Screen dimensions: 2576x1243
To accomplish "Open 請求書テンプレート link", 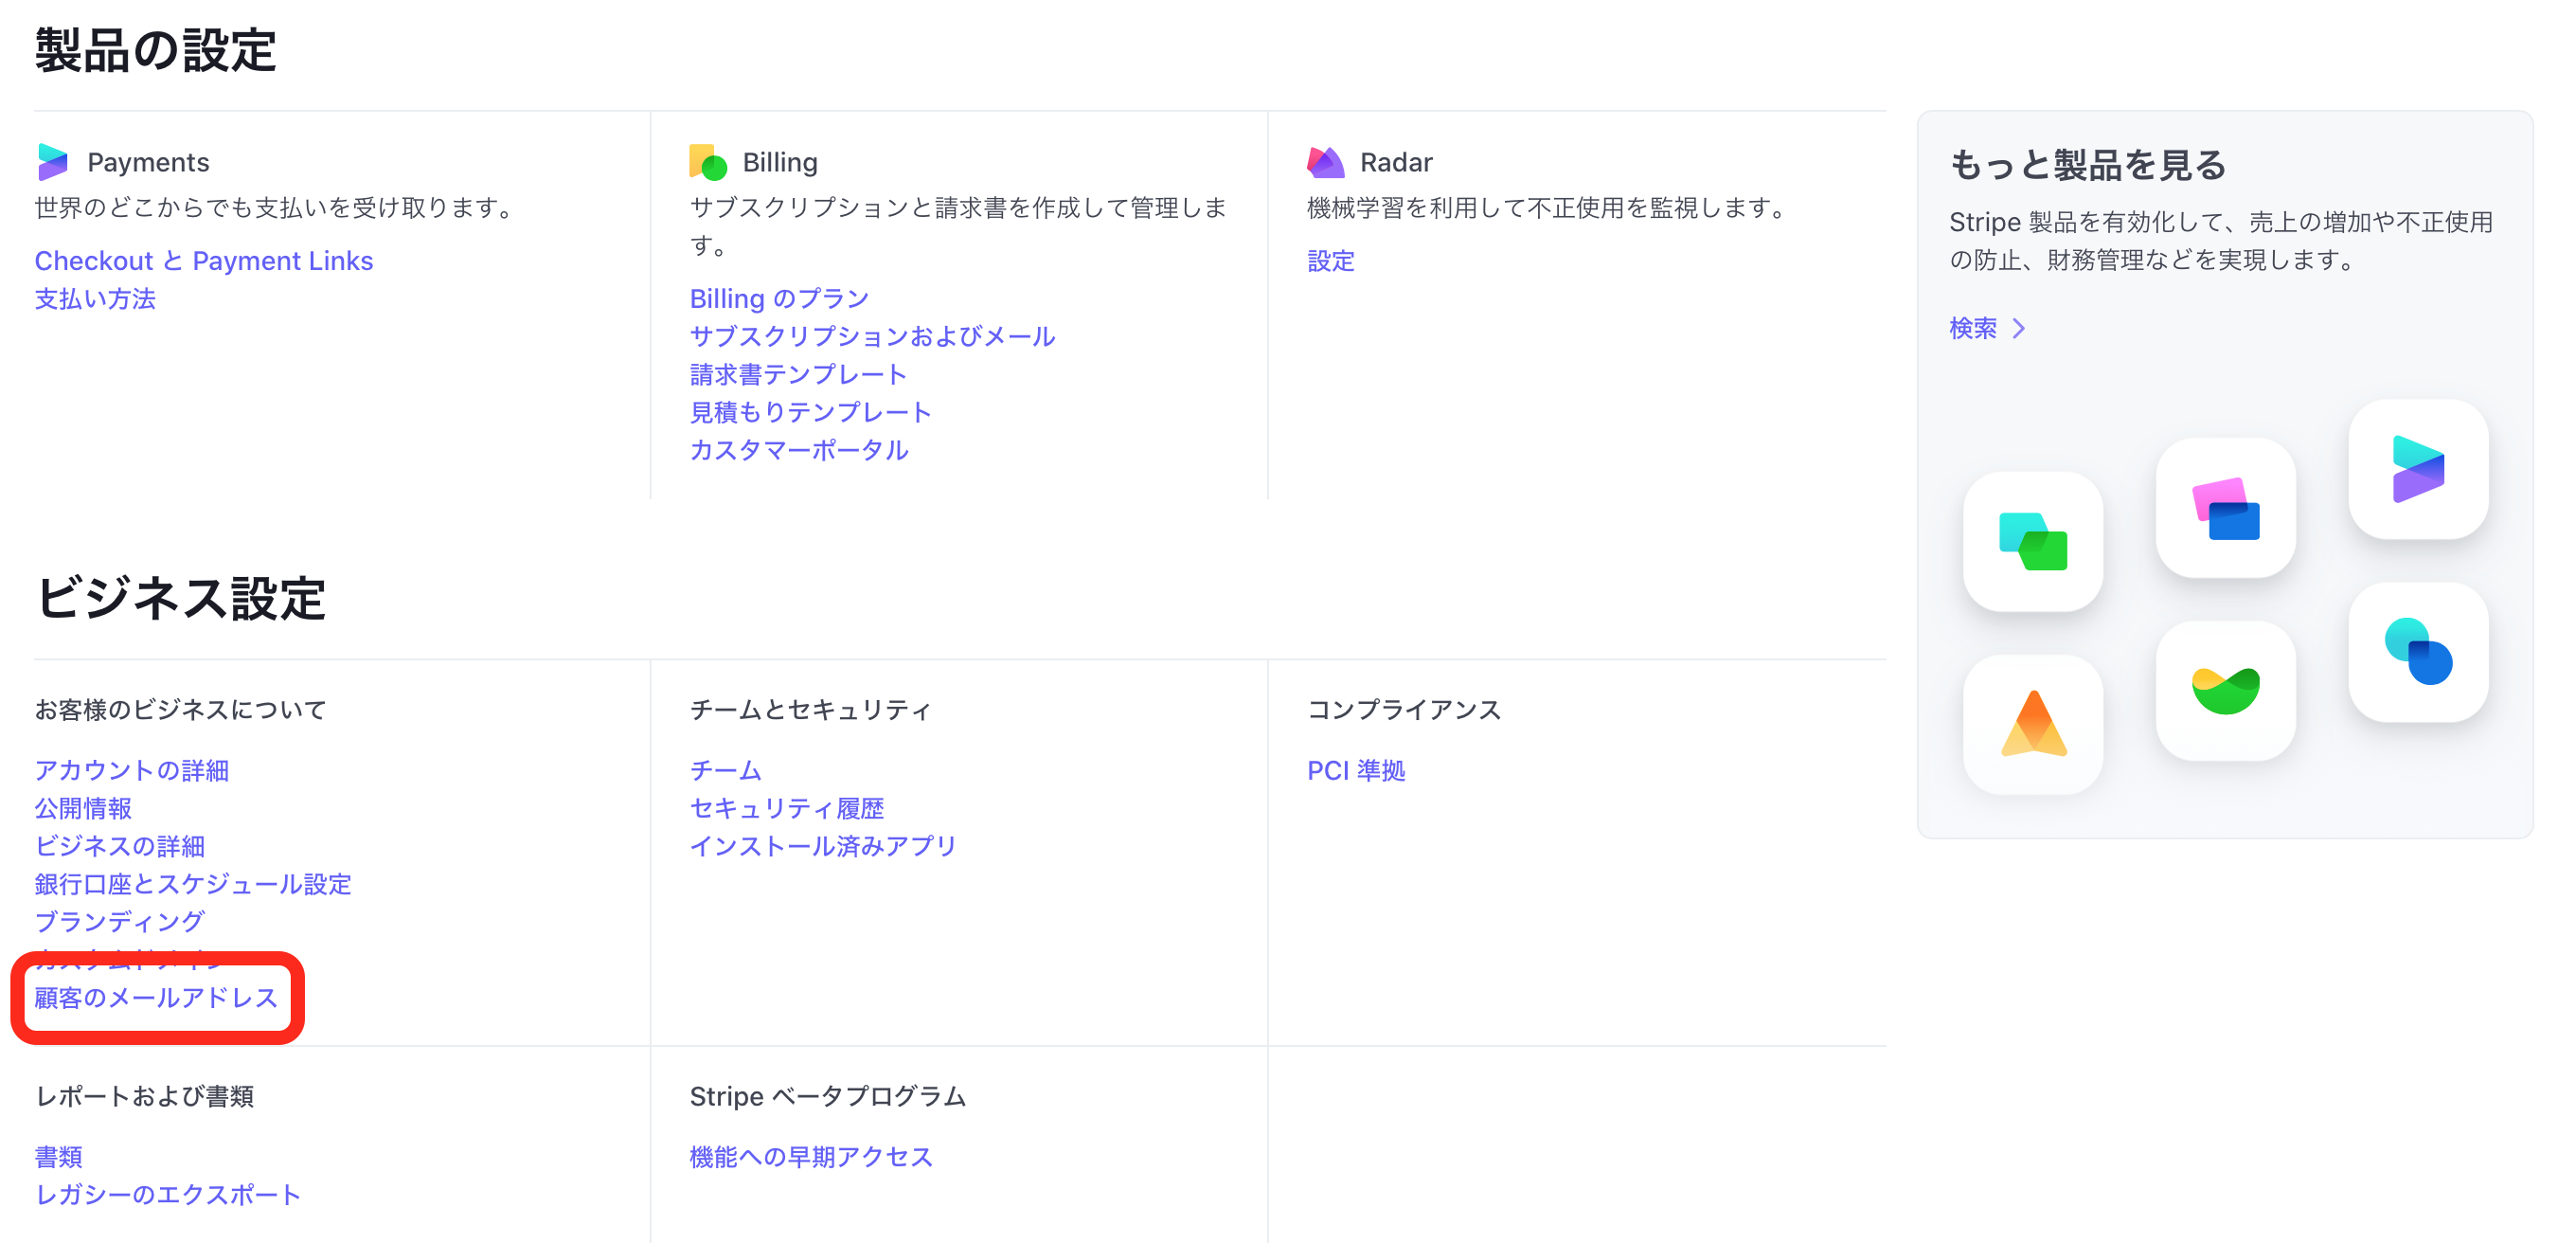I will [x=798, y=375].
